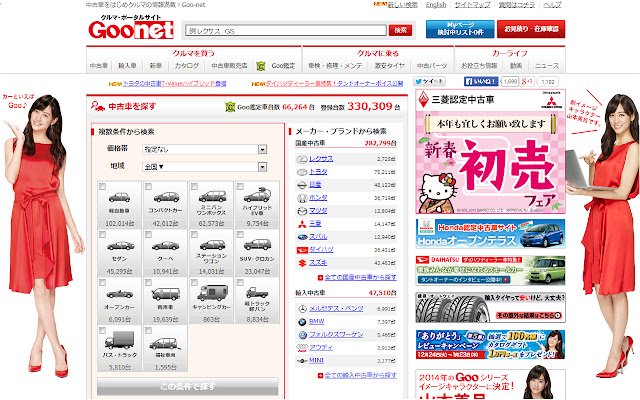Check the ステーションワゴン checkbox
The image size is (640, 400).
(194, 235)
